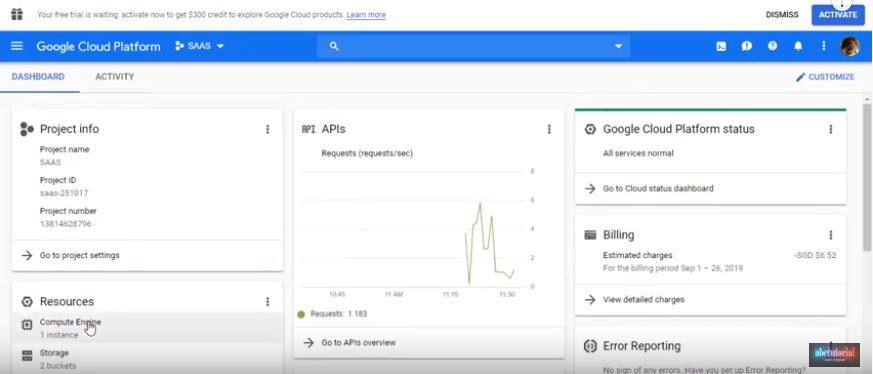
Task: Click the Error Reporting icon
Action: [x=590, y=346]
